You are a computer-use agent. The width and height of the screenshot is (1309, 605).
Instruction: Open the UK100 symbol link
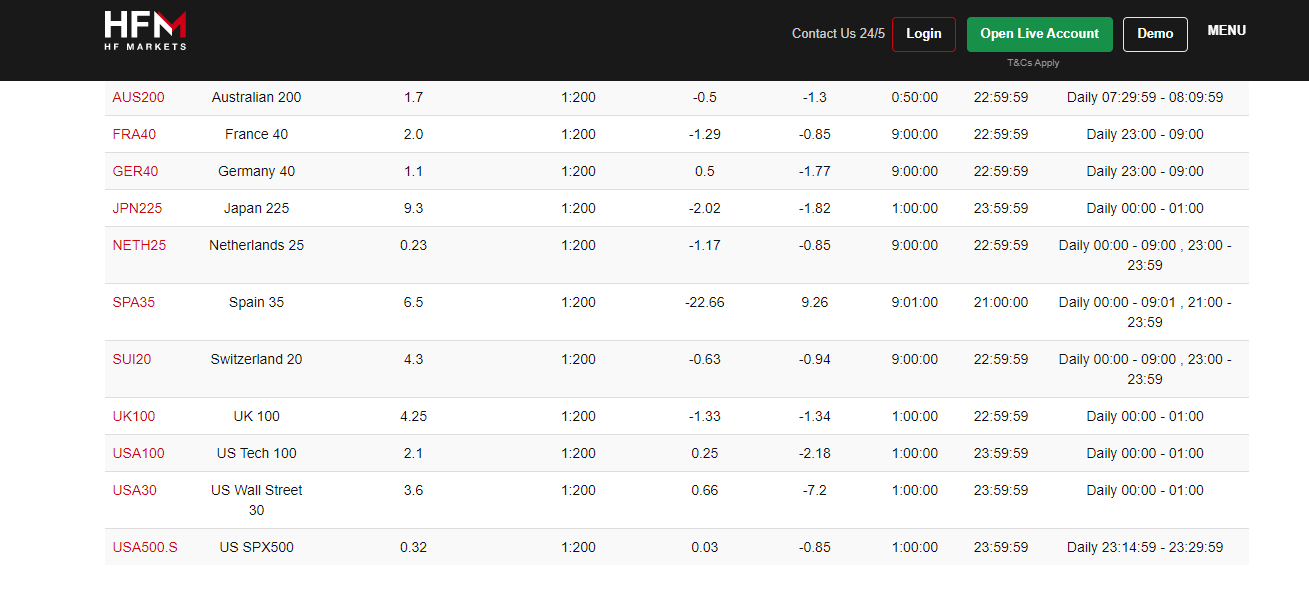pos(134,416)
